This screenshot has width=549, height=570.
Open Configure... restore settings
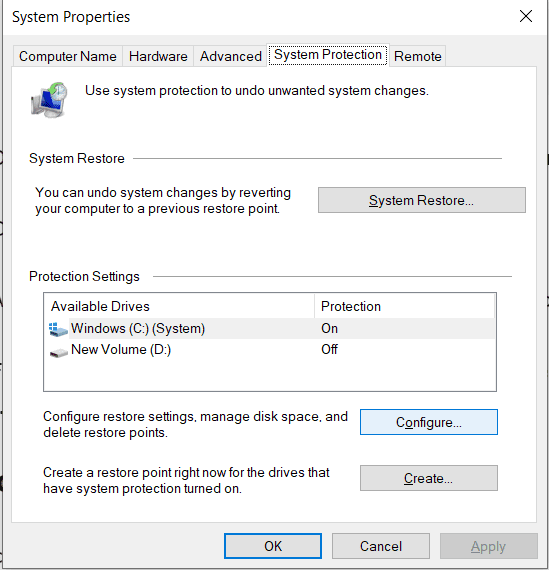coord(429,422)
